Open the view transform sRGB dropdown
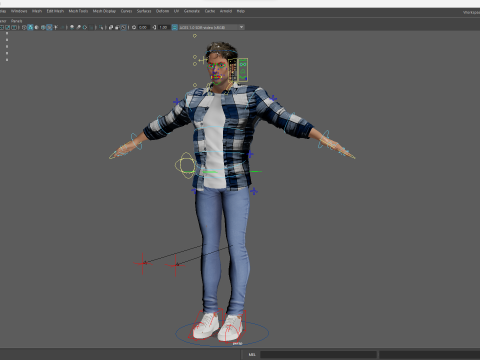This screenshot has width=480, height=360. tap(212, 27)
